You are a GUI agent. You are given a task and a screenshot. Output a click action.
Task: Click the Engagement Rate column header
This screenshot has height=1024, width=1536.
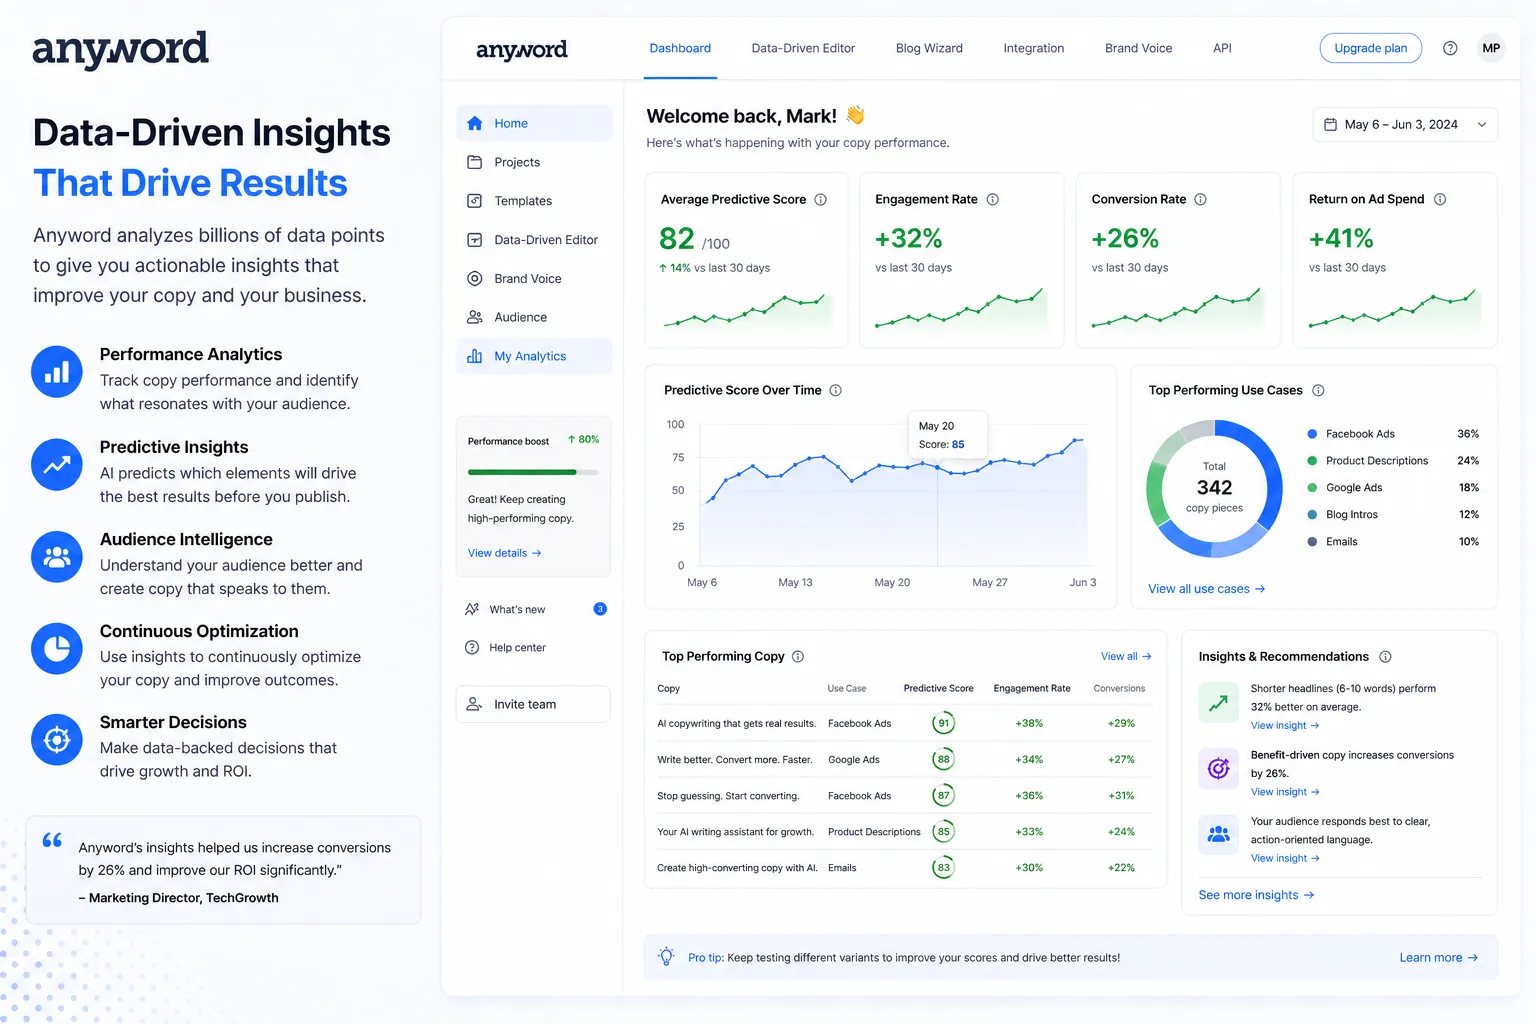point(1032,688)
